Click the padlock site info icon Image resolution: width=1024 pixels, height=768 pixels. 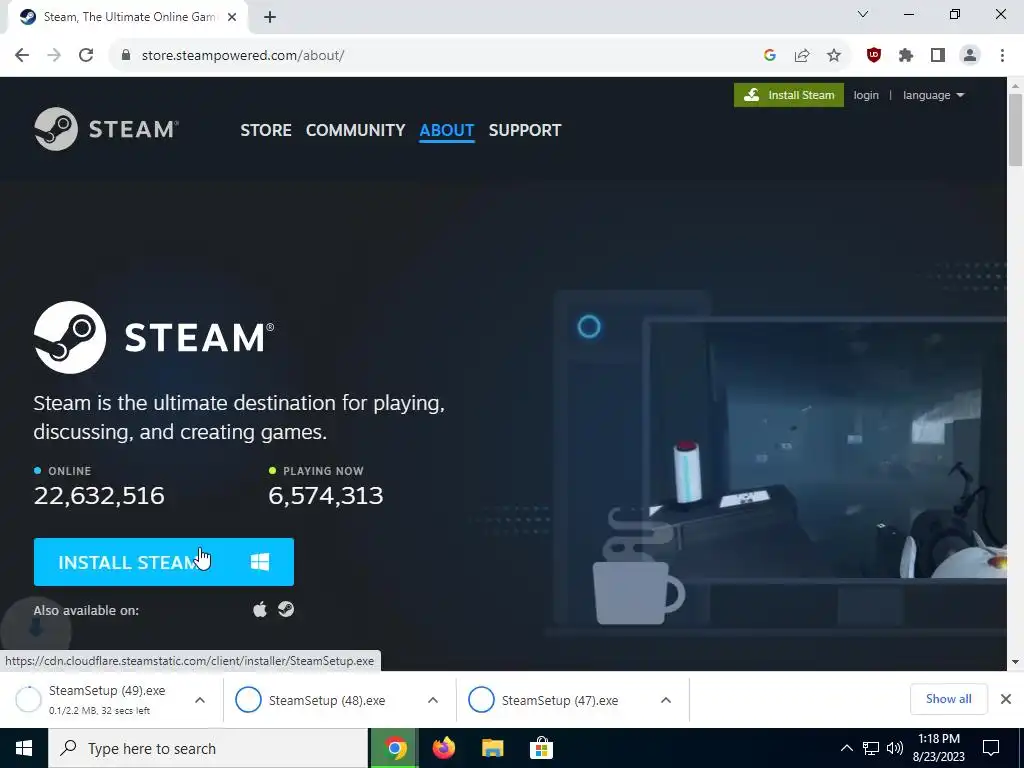[x=126, y=56]
